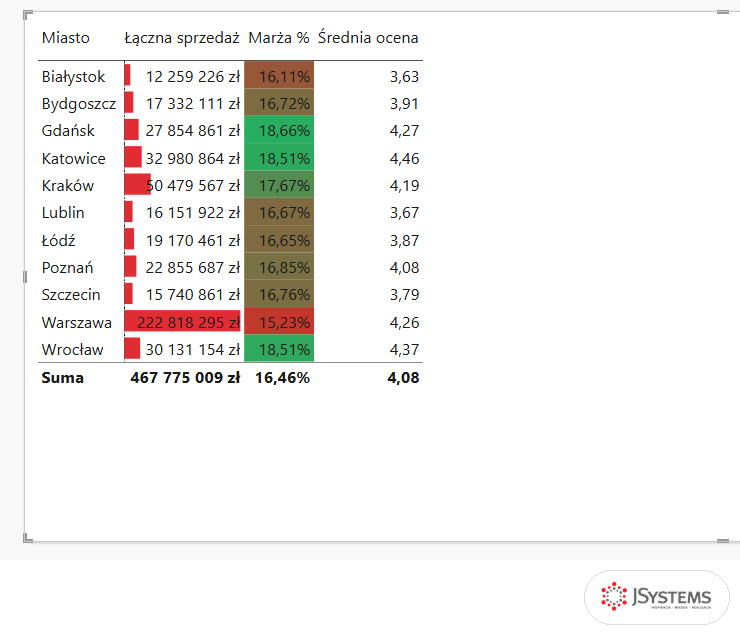
Task: Grab the bottom-right edge handle of visual
Action: [723, 541]
